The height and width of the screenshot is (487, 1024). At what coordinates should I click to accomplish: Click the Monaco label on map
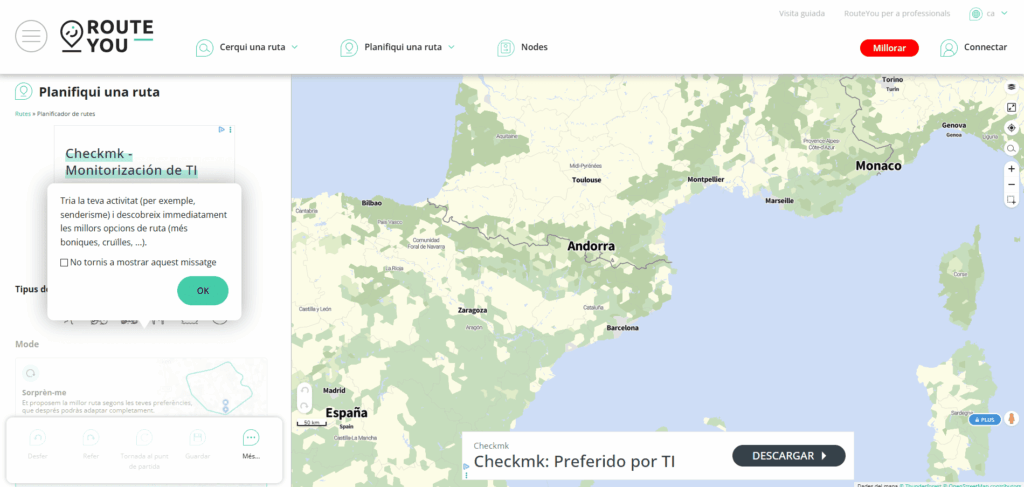point(878,166)
